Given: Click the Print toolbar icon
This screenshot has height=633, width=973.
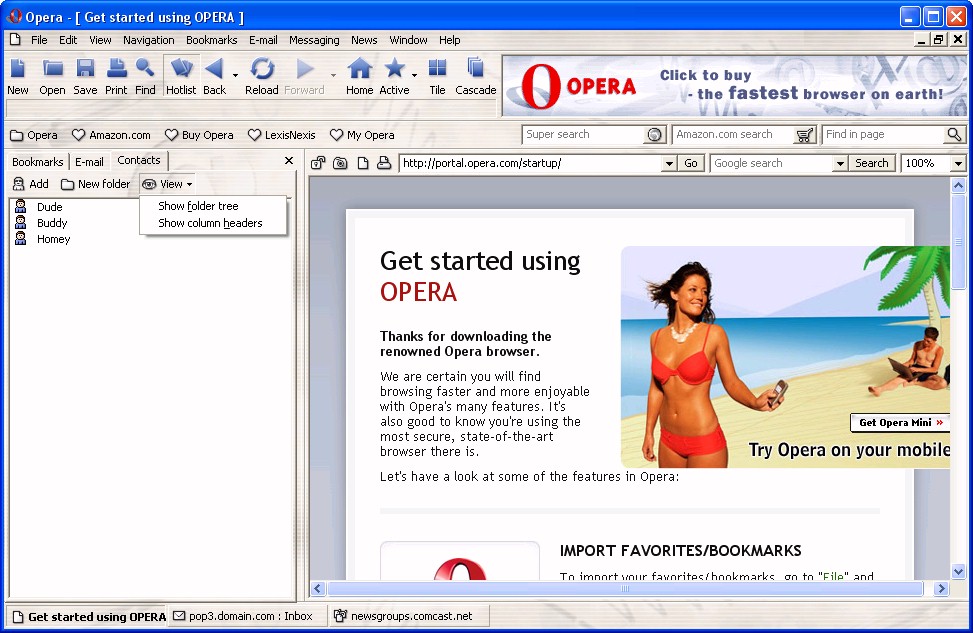Looking at the screenshot, I should coord(116,76).
